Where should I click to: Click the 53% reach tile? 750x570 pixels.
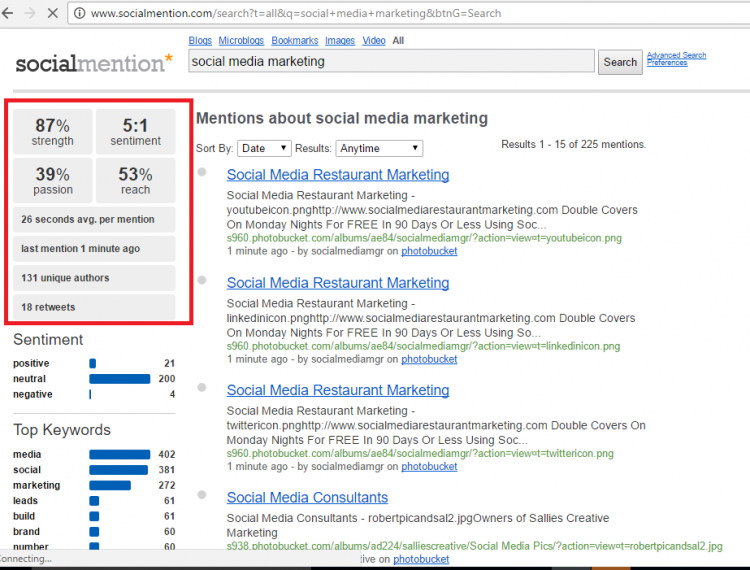click(x=135, y=181)
